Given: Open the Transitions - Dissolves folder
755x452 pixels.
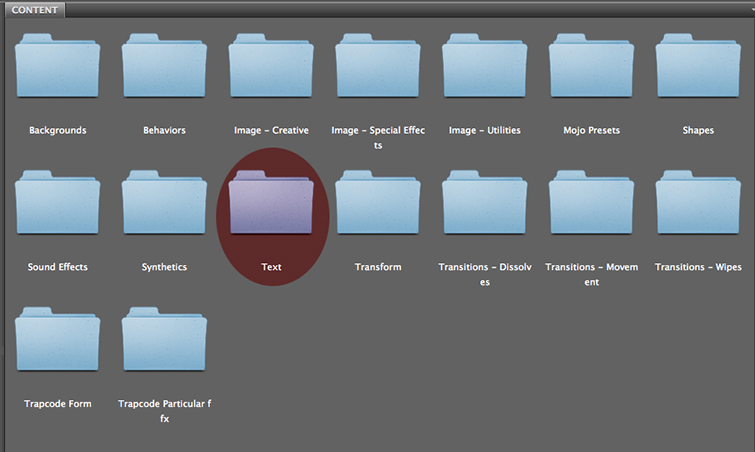Looking at the screenshot, I should (484, 205).
